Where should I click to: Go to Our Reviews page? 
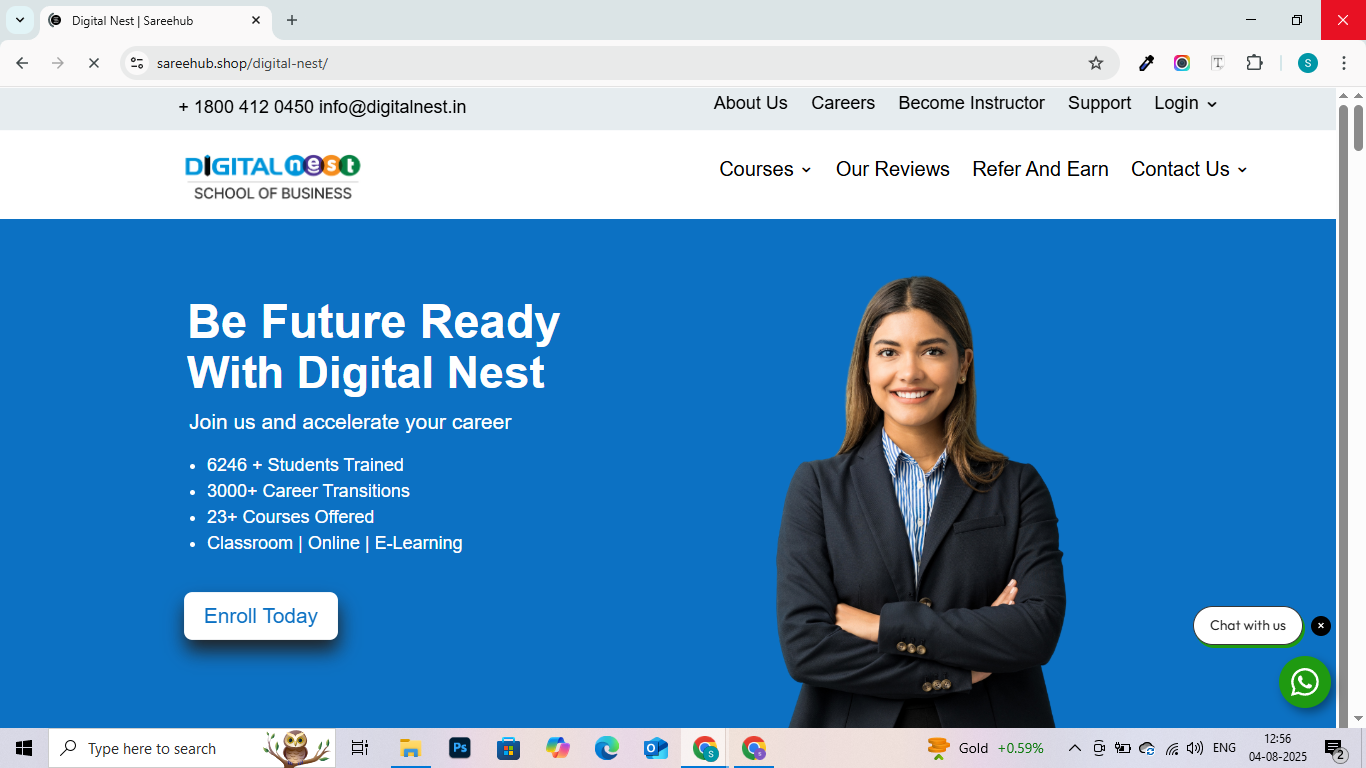click(892, 169)
